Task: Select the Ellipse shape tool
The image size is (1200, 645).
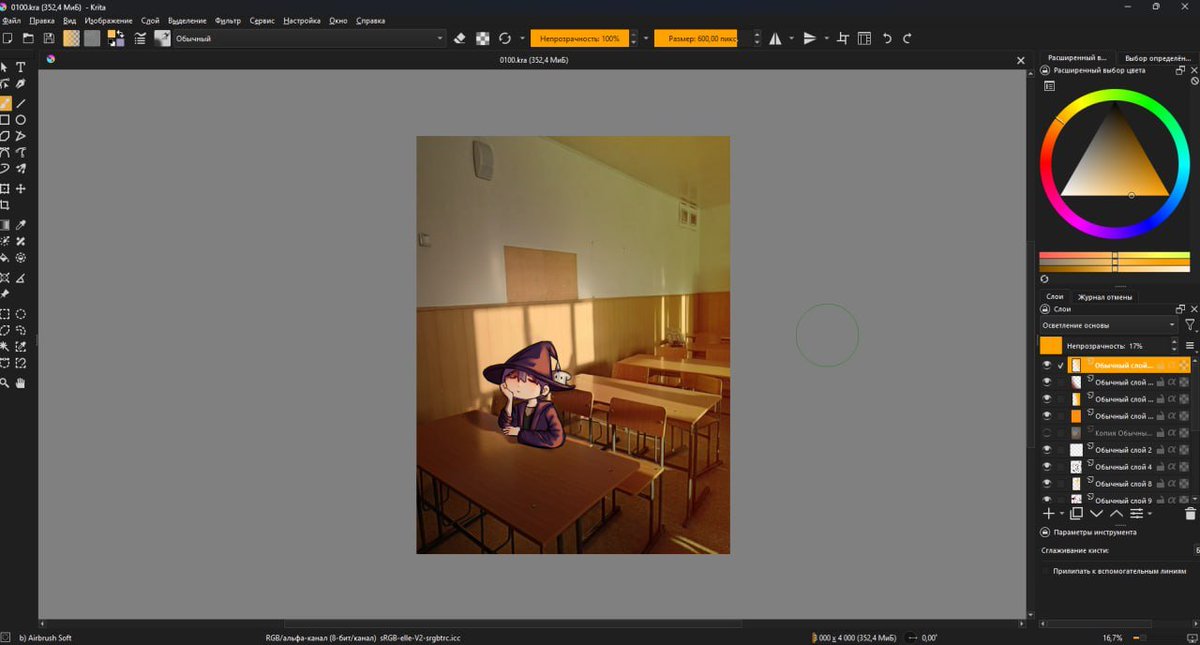Action: (20, 119)
